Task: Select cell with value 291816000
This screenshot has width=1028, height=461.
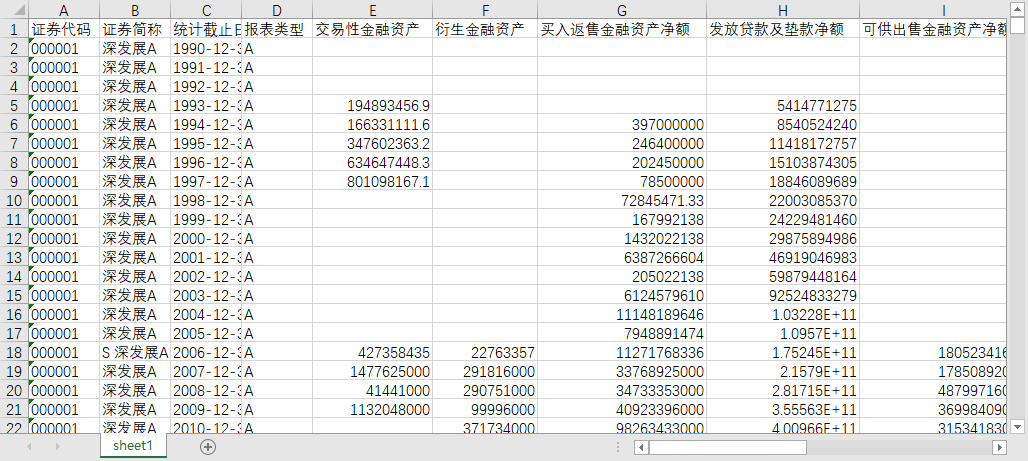Action: (x=485, y=371)
